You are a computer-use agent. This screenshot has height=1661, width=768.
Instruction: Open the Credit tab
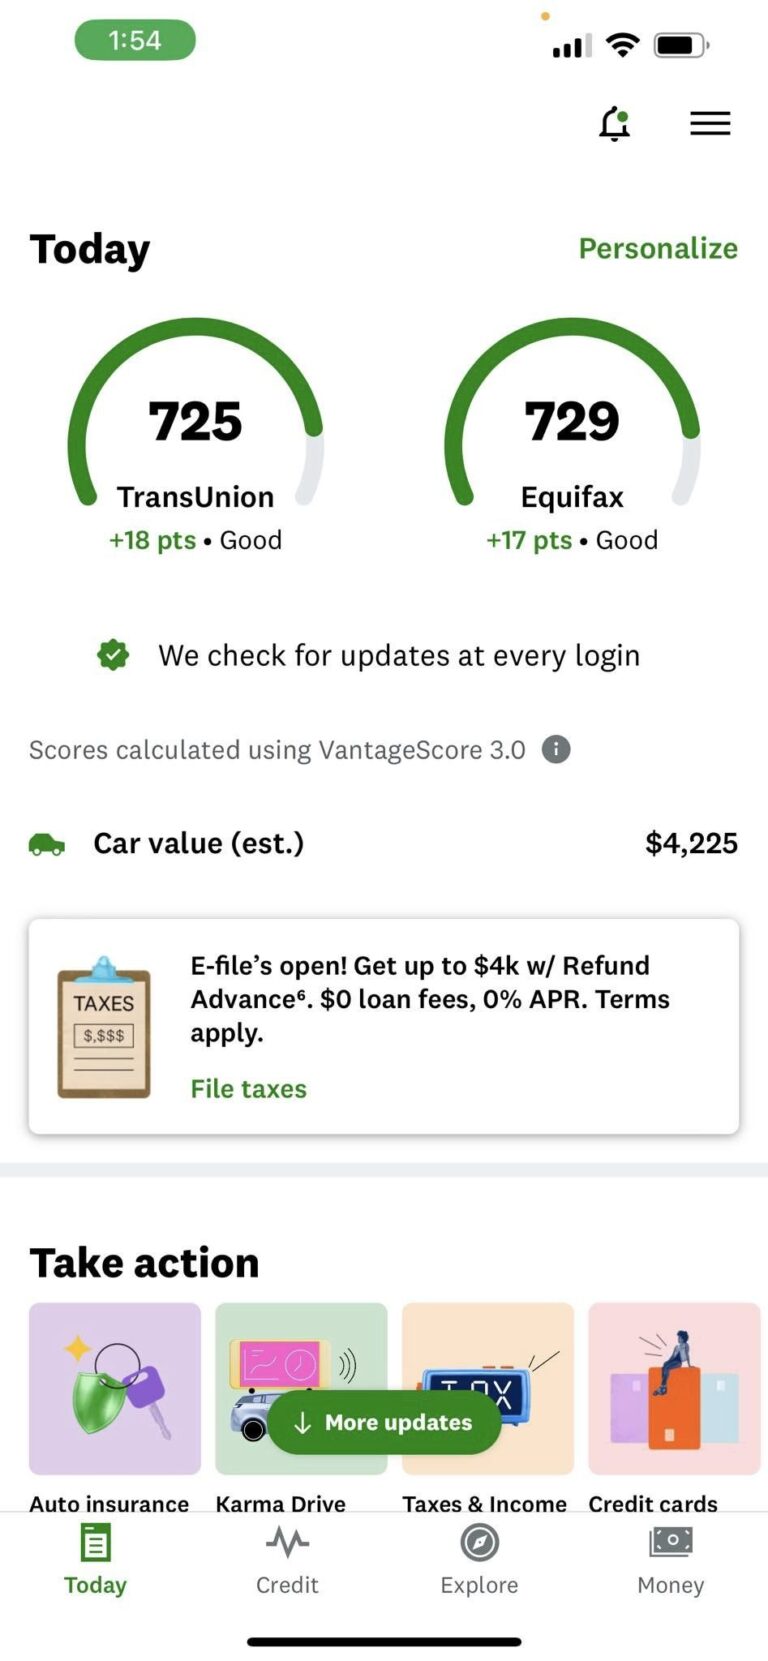click(287, 1560)
